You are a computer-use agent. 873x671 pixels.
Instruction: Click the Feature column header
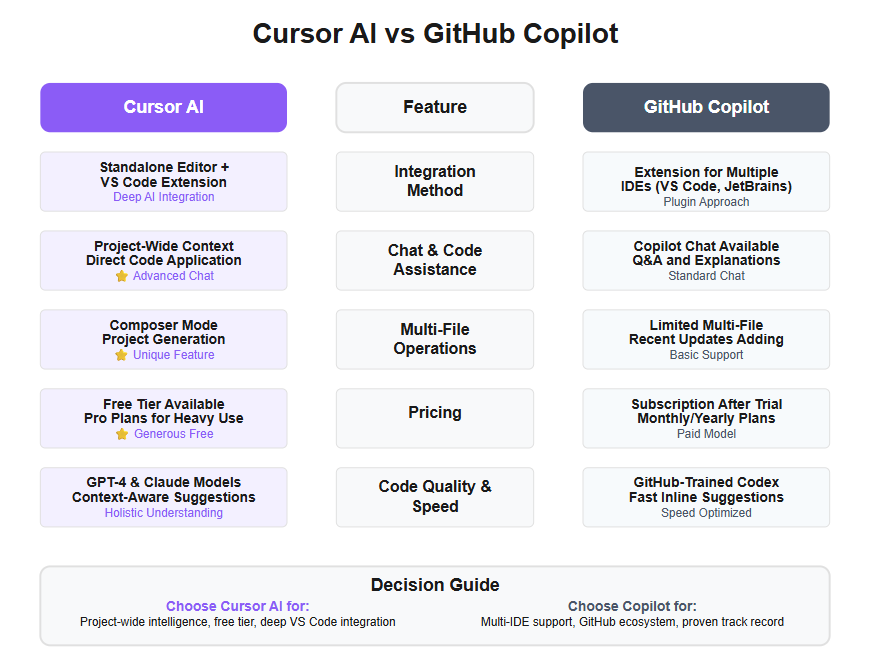(x=435, y=107)
